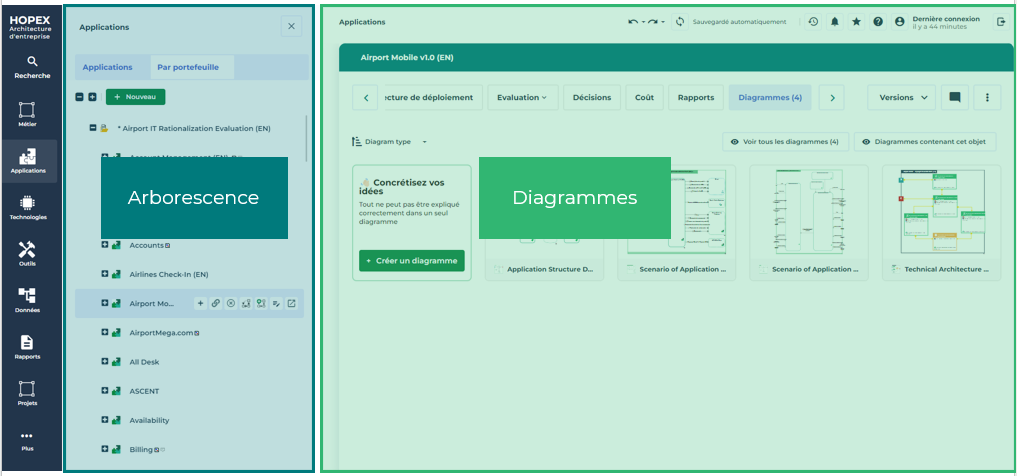Image resolution: width=1017 pixels, height=476 pixels.
Task: Expand the Airlines Check-In (EN) tree node
Action: click(x=104, y=274)
